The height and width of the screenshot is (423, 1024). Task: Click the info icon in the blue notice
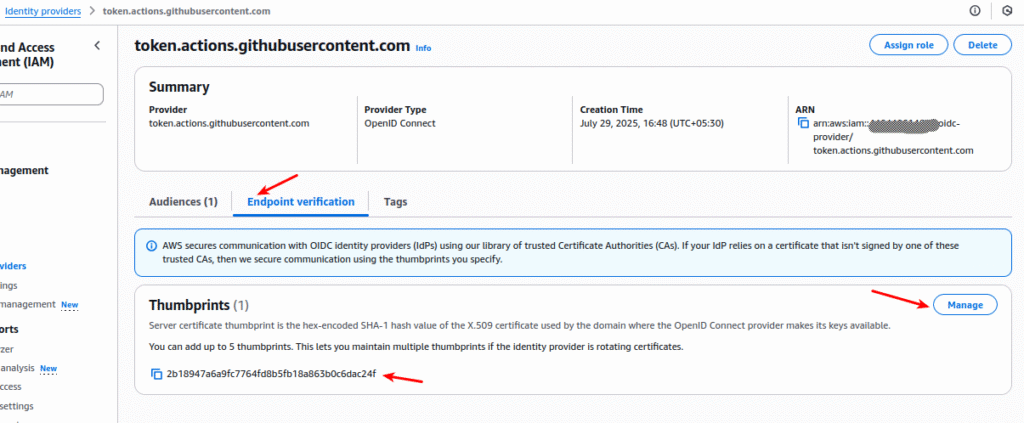tap(151, 246)
